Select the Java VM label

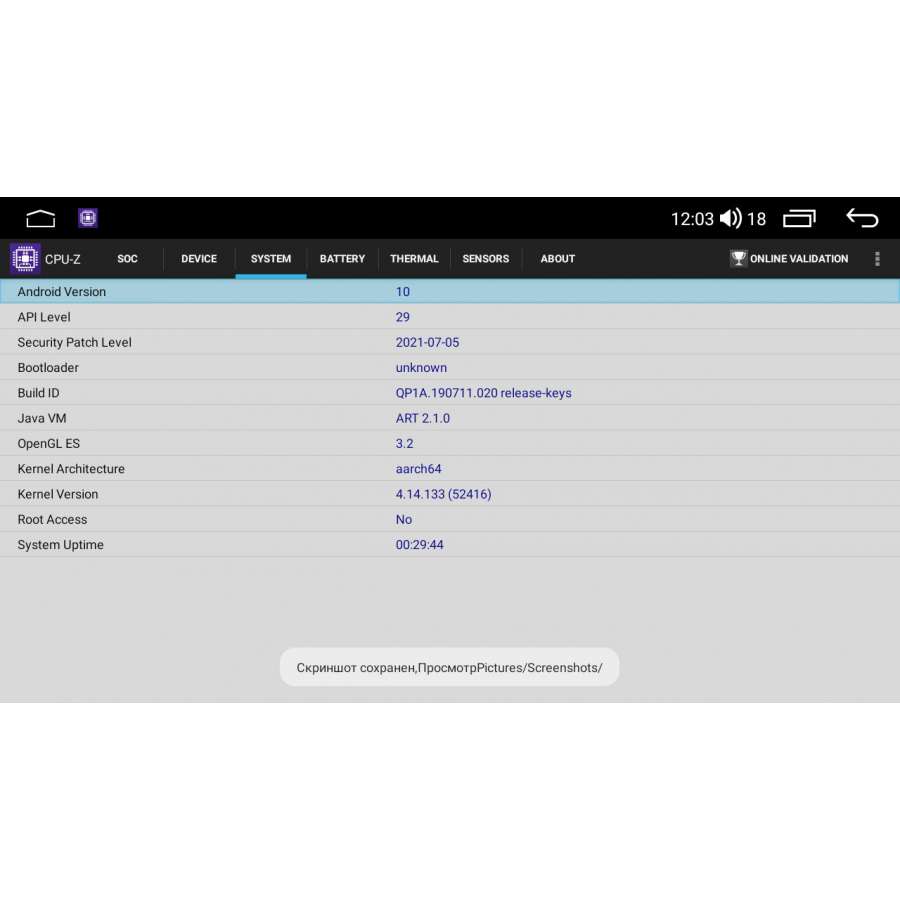click(42, 418)
